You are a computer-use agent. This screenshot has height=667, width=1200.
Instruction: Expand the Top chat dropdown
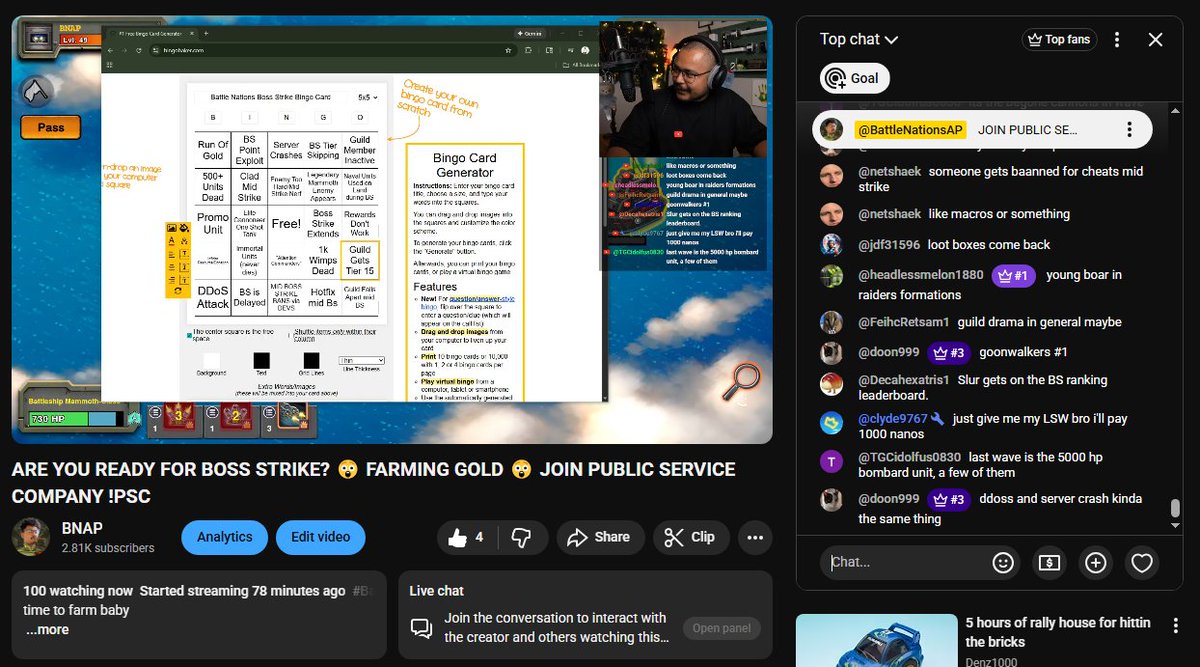(859, 40)
